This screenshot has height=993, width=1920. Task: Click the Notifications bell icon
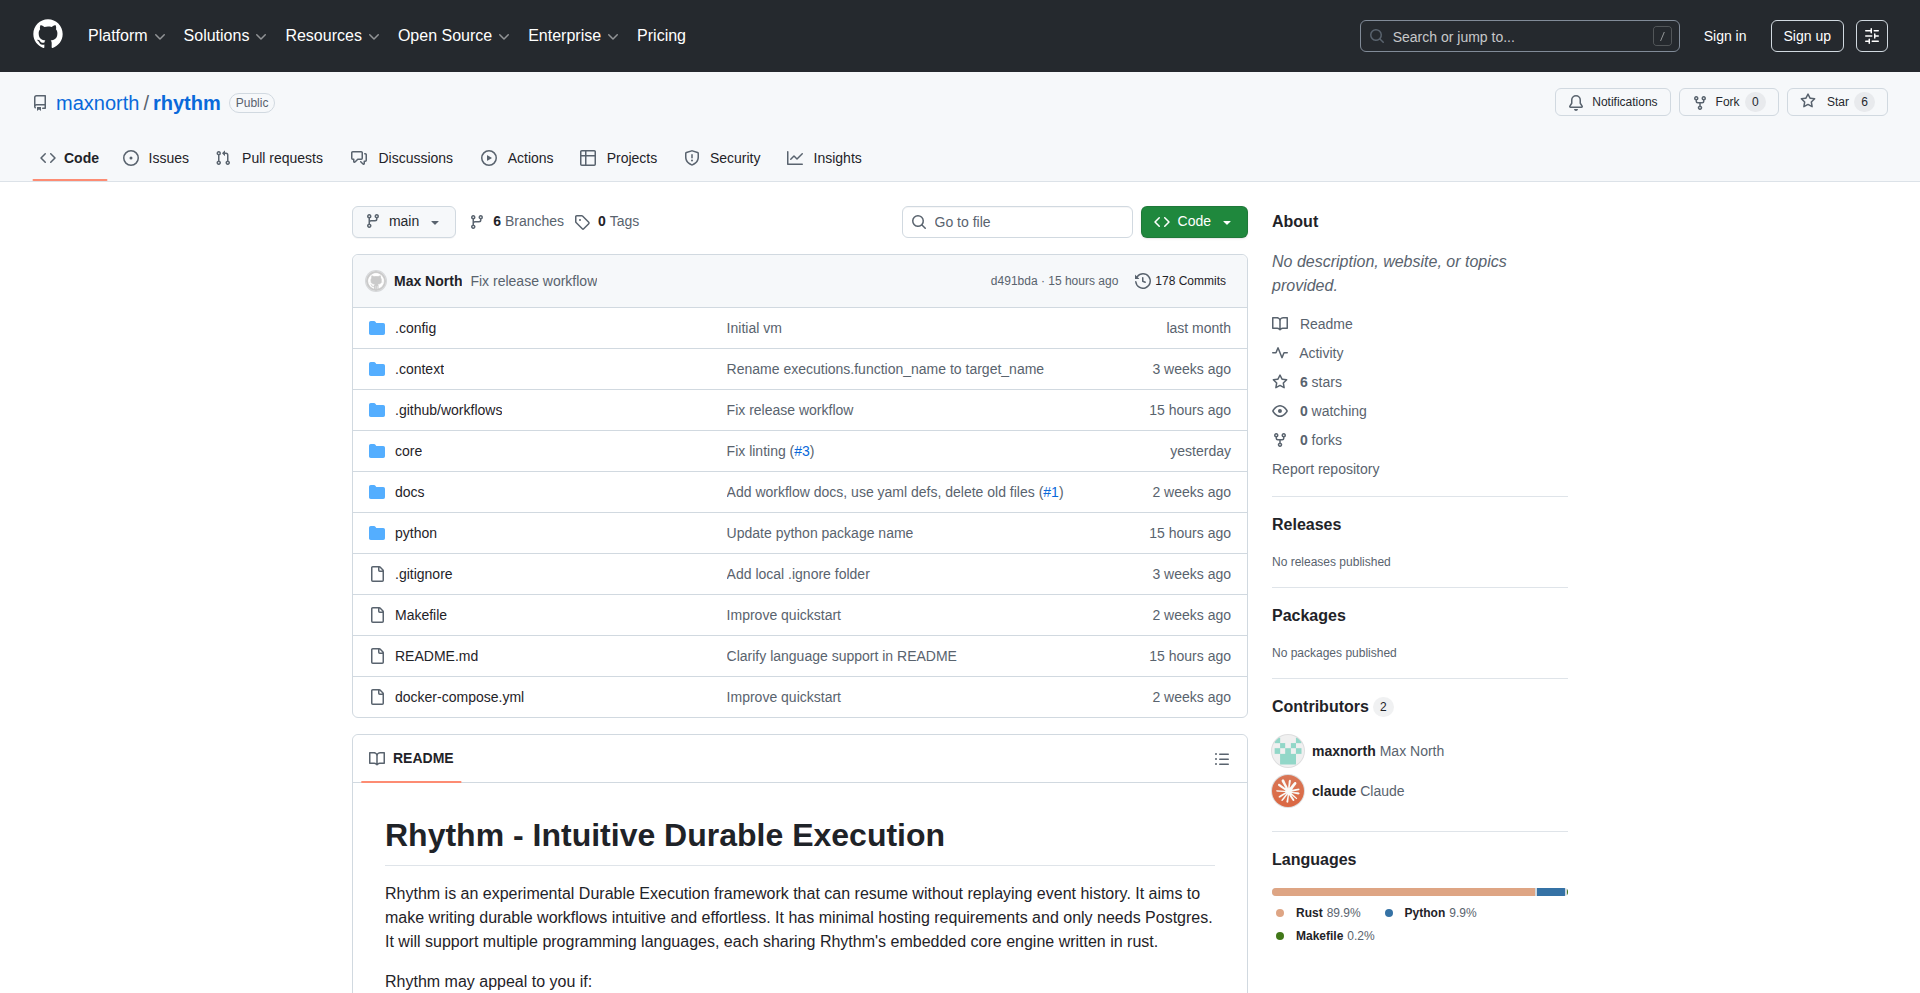1575,102
